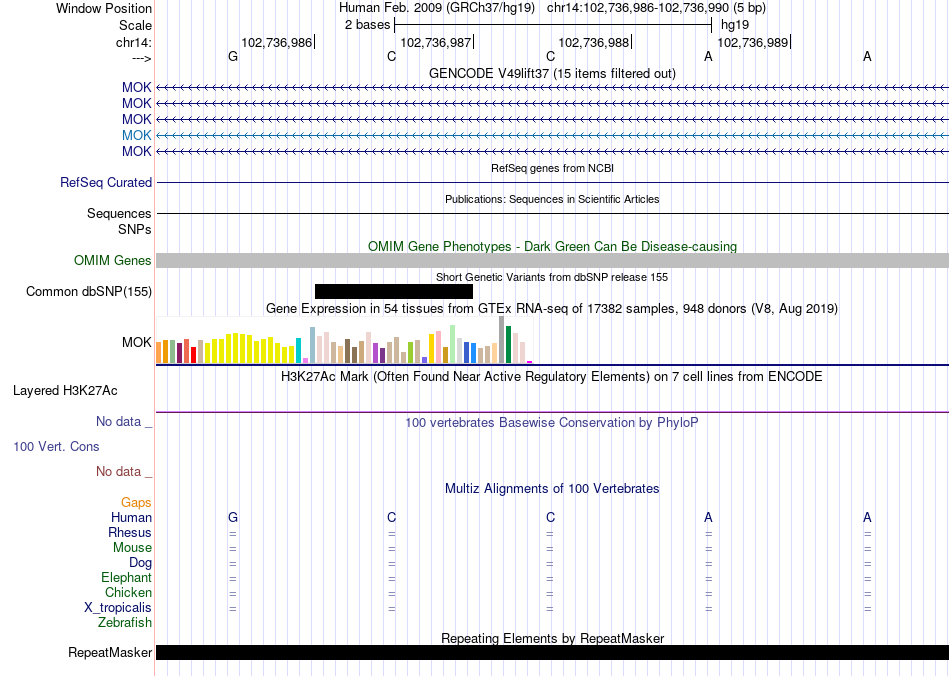Image resolution: width=950 pixels, height=676 pixels.
Task: Open Publications: Sequences in Scientific Articles title
Action: click(x=552, y=199)
